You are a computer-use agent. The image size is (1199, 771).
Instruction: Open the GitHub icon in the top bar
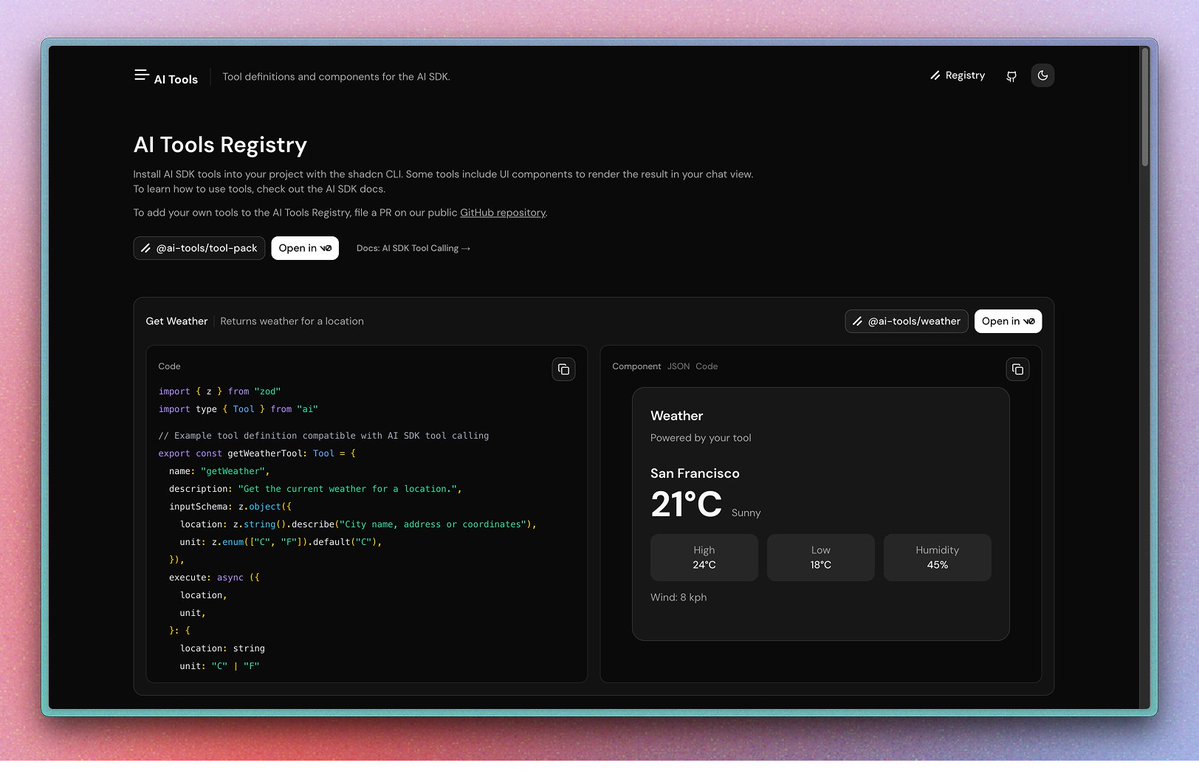point(1011,76)
